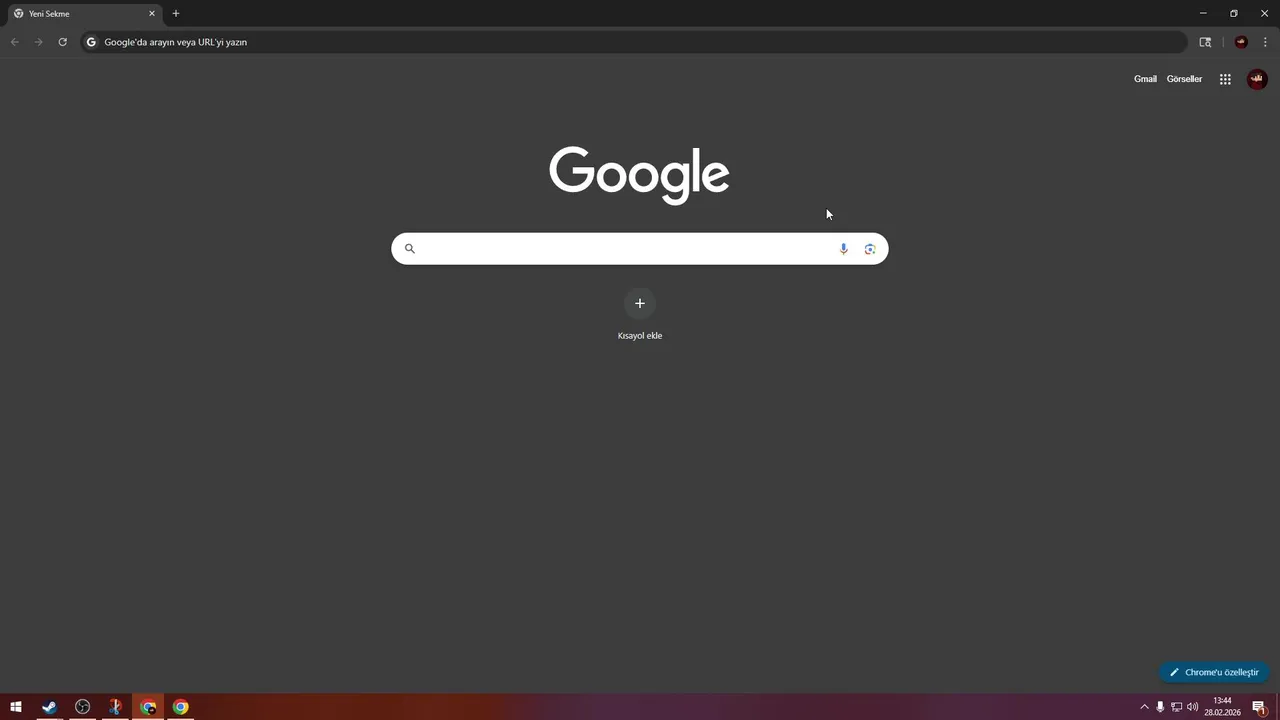Open the Gmail link
This screenshot has height=720, width=1280.
pos(1145,79)
